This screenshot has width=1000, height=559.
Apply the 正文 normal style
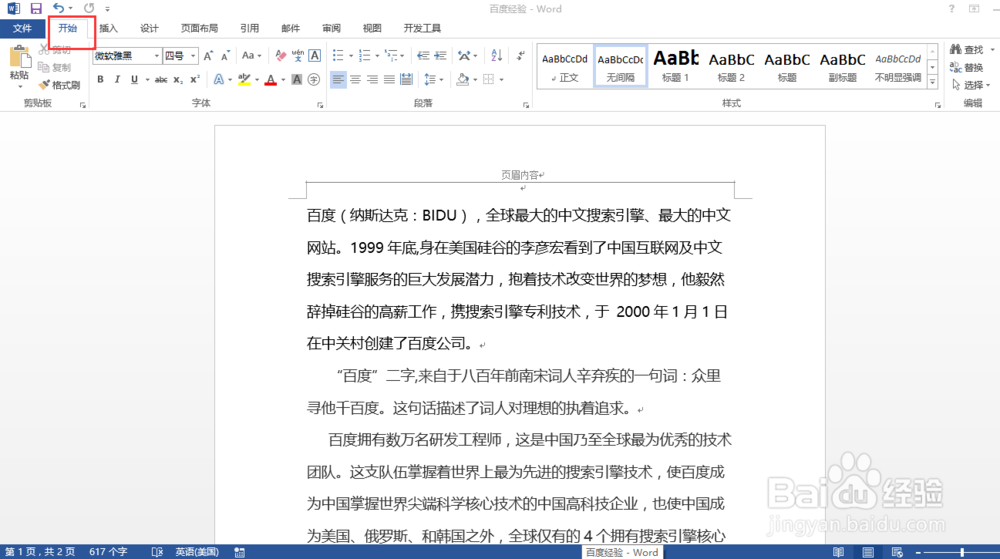coord(564,66)
